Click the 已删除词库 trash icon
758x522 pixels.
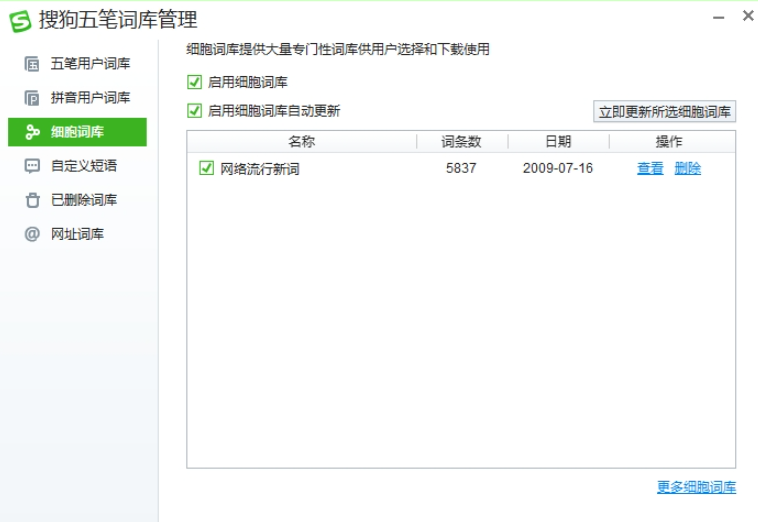click(x=32, y=200)
